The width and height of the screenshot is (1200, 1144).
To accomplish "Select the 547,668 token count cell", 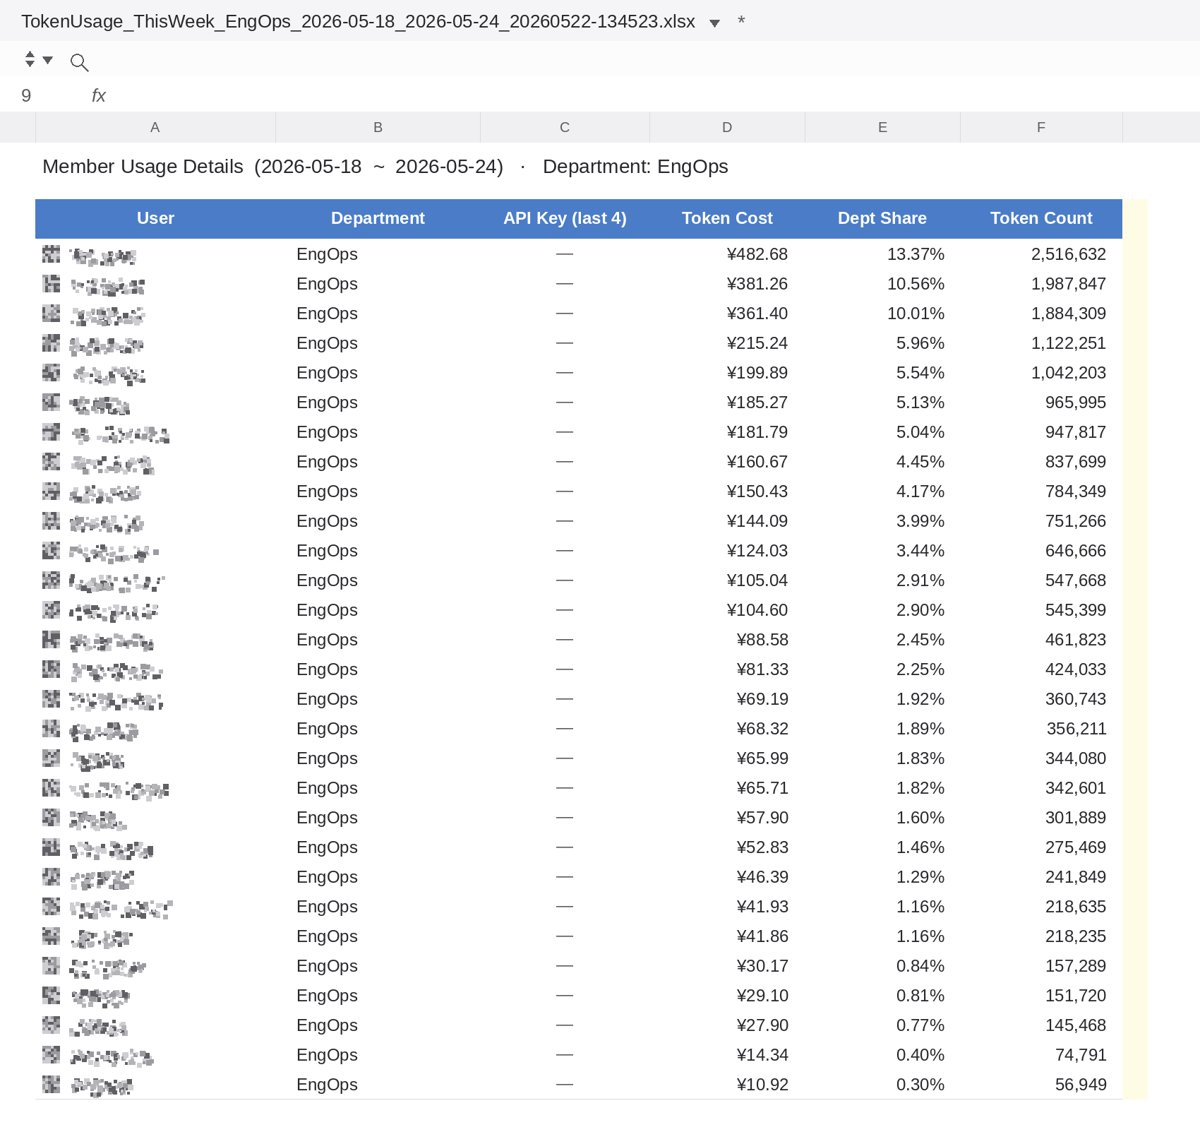I will click(x=1041, y=580).
